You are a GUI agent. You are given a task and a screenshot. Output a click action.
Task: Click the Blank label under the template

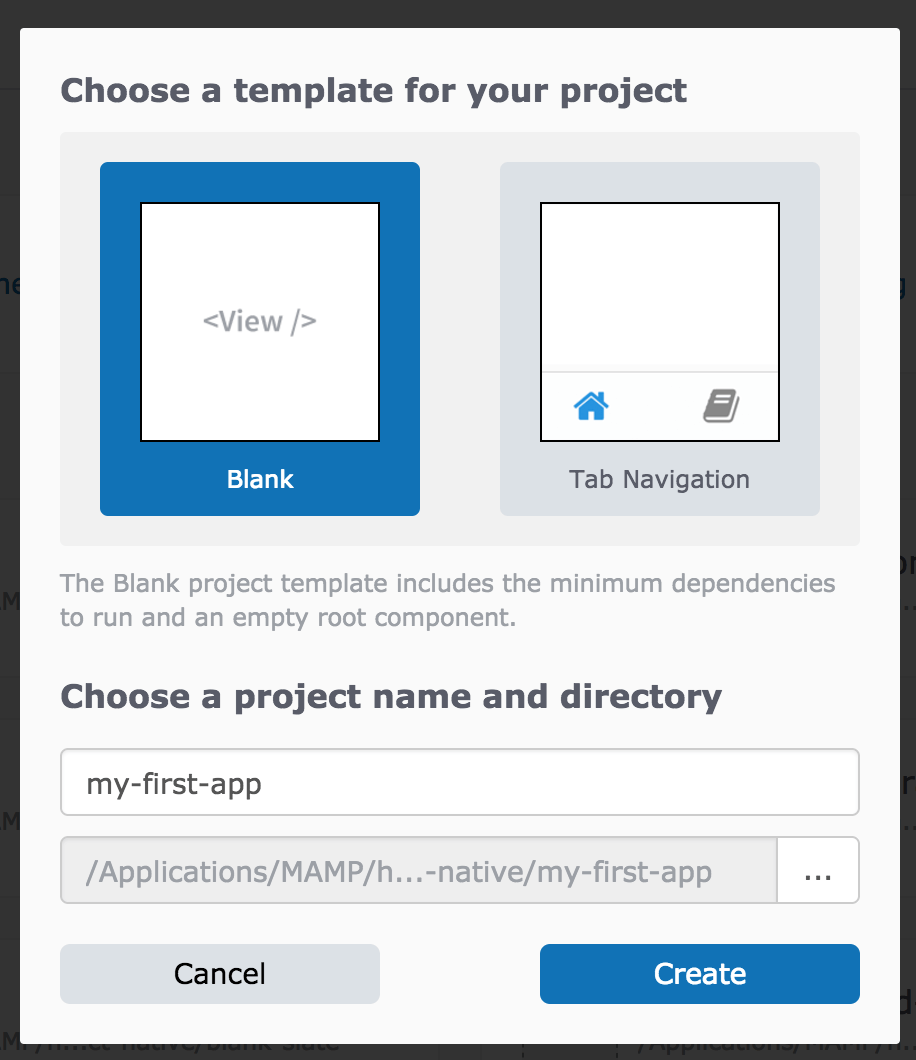[259, 479]
